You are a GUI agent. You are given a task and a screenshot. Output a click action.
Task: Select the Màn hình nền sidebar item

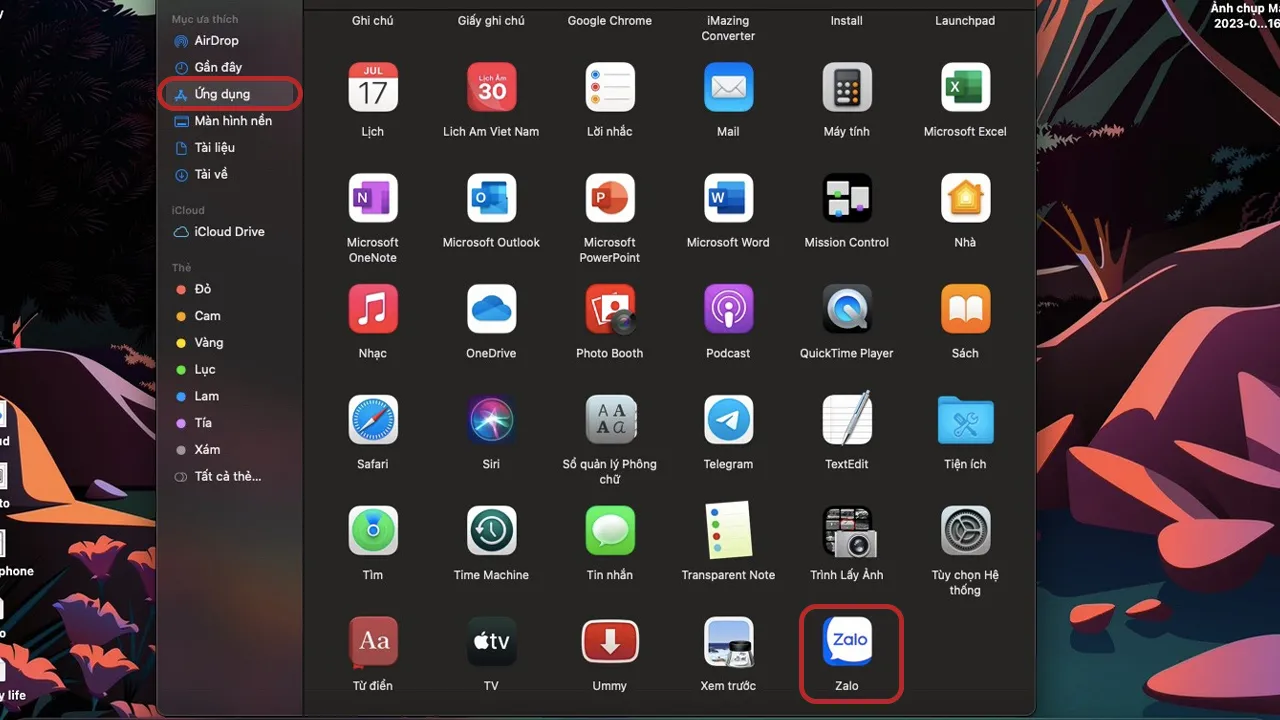[233, 121]
